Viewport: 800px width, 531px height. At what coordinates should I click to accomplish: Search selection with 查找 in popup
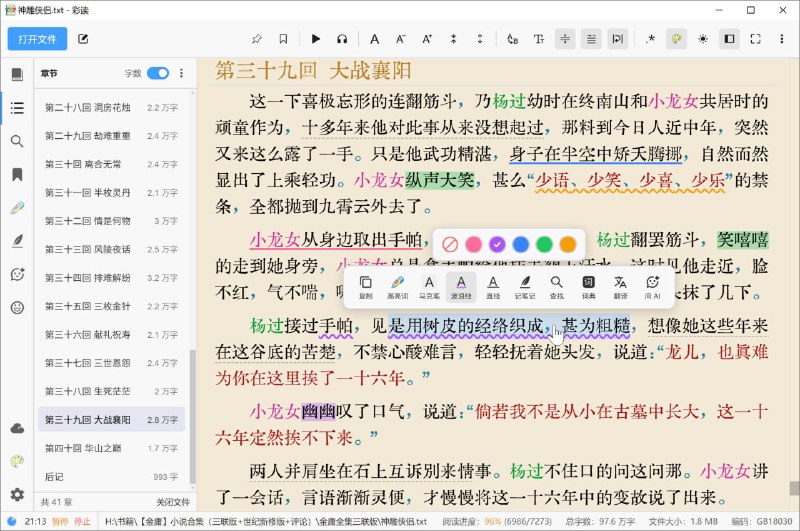click(x=557, y=287)
